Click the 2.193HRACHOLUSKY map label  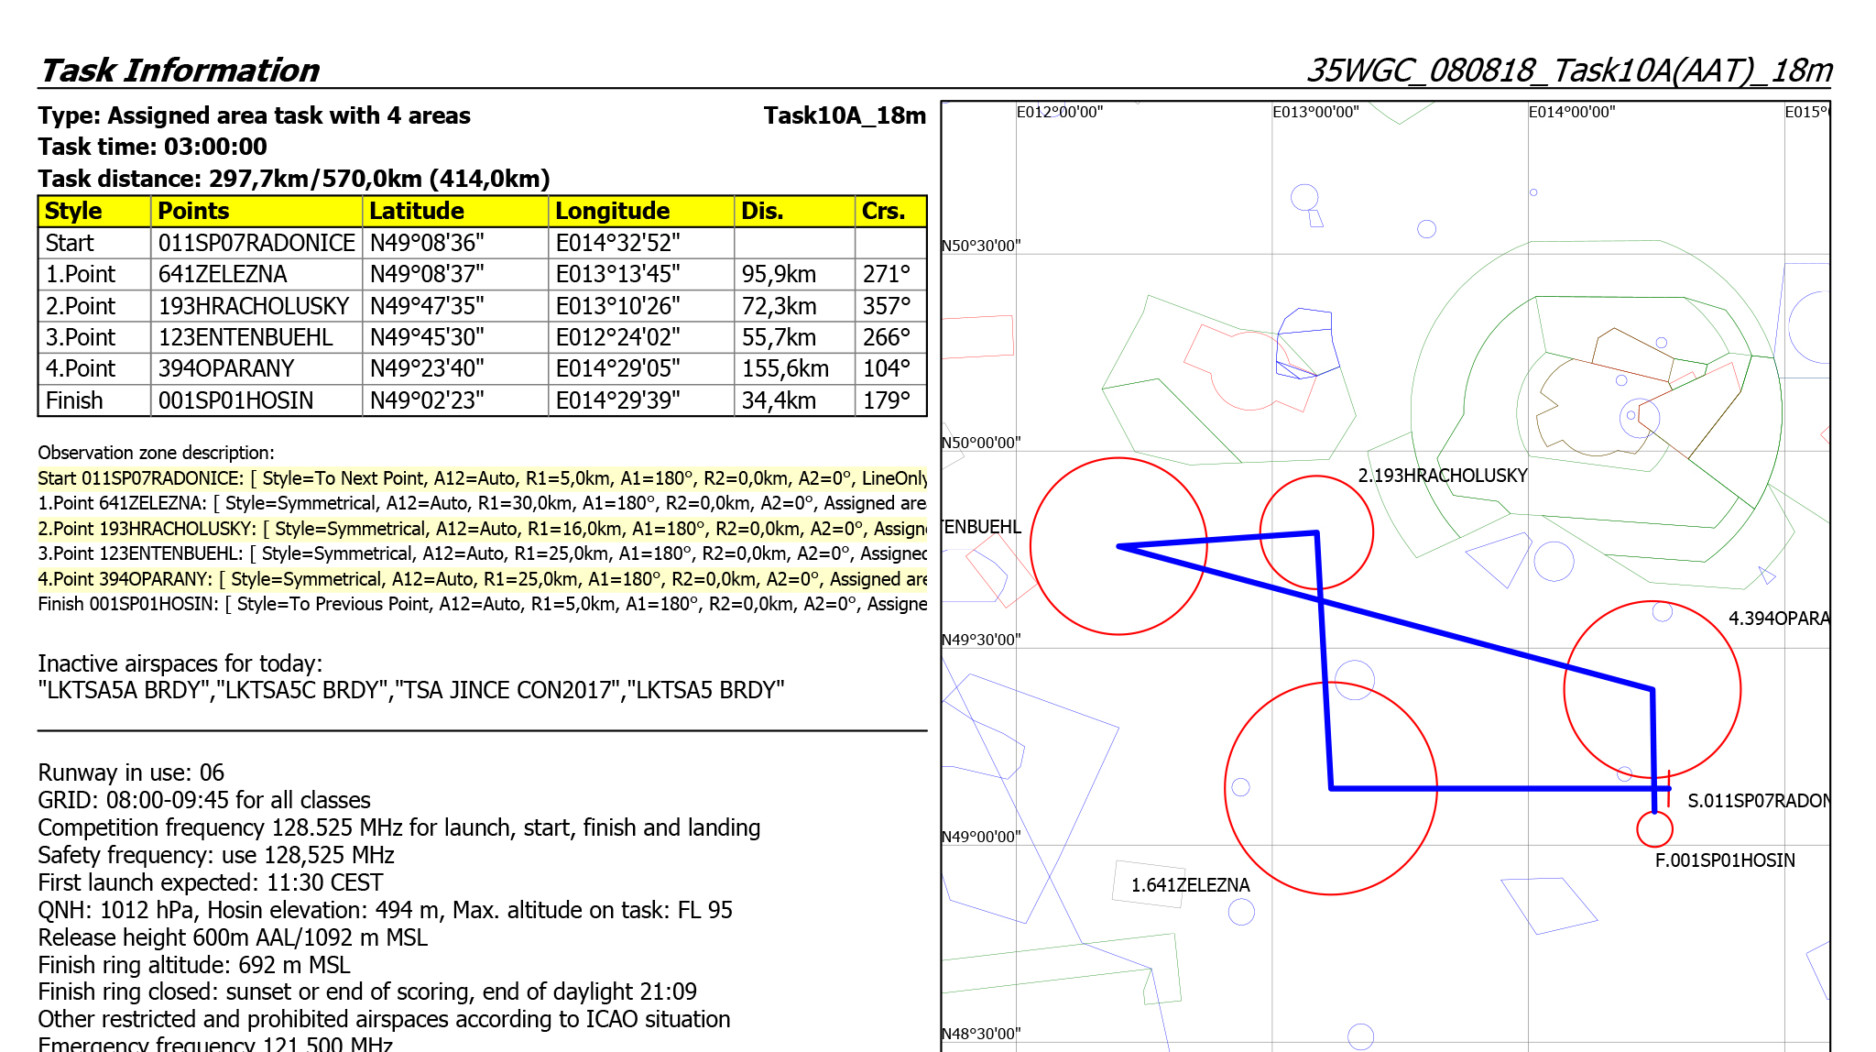click(1441, 476)
